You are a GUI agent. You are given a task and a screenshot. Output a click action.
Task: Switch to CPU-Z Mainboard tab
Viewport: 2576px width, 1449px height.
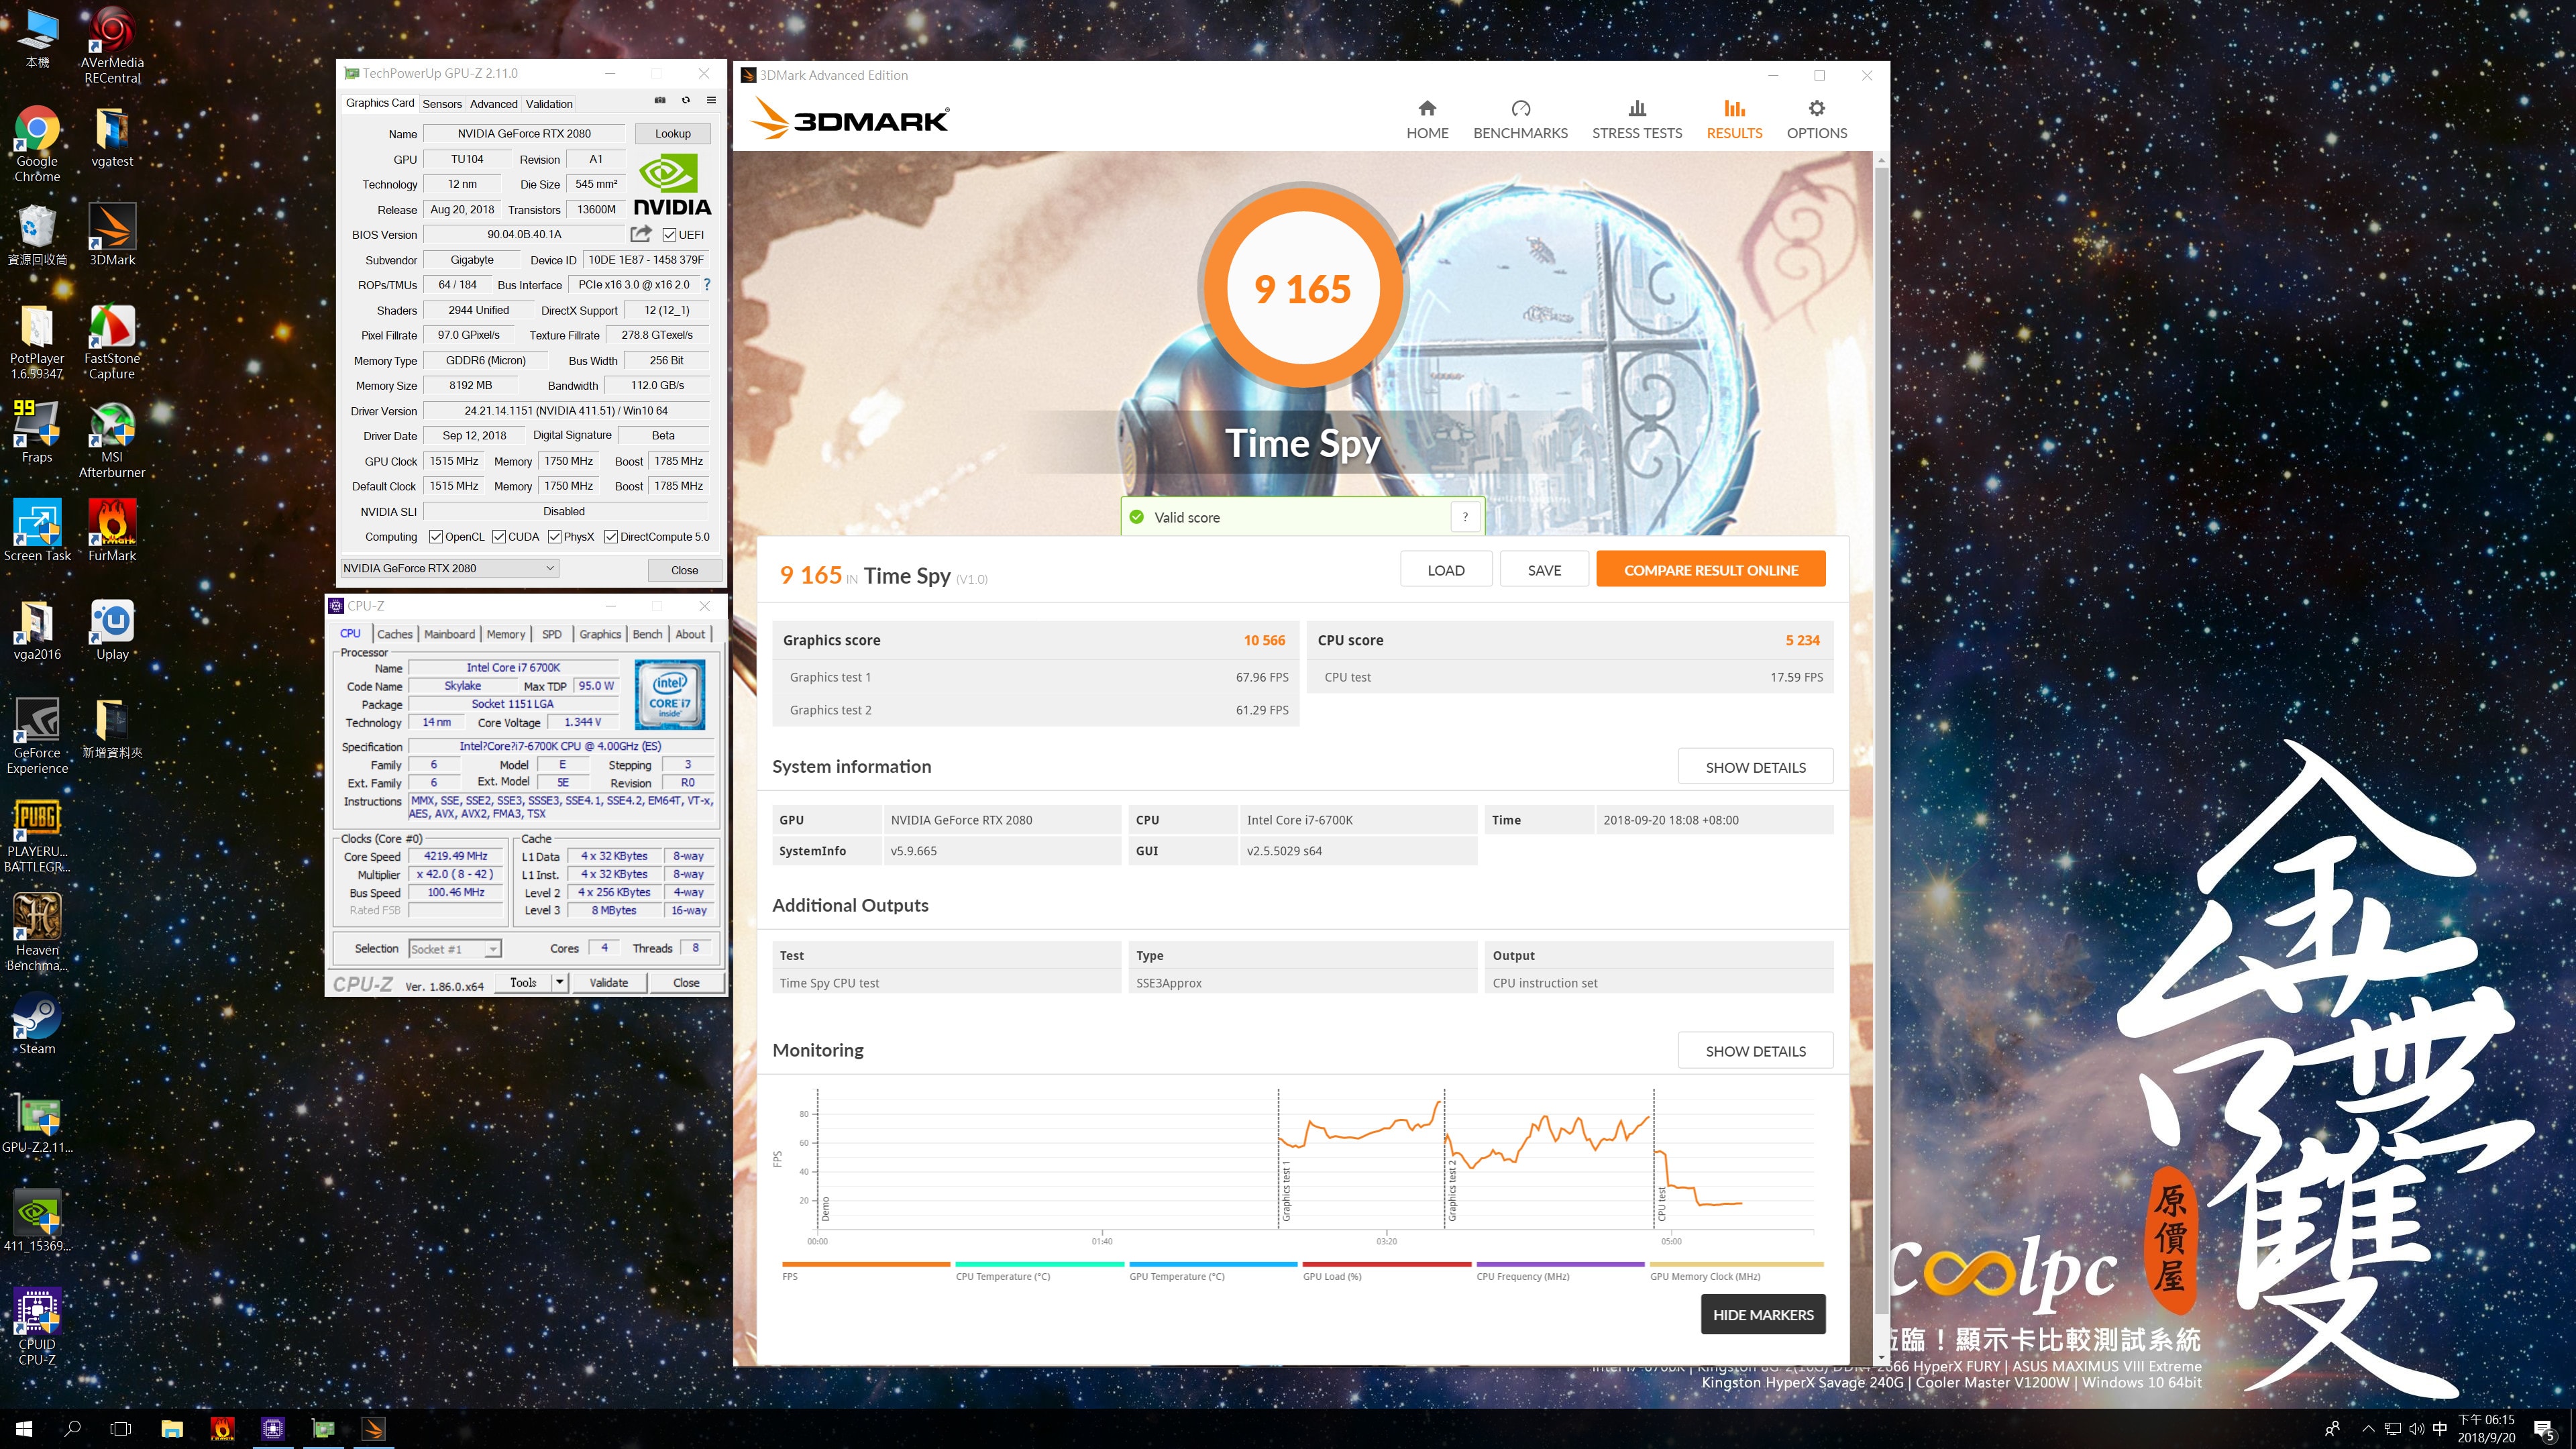point(449,633)
